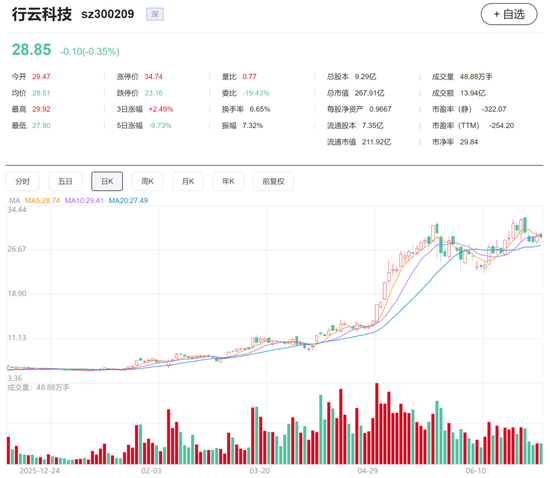
Task: Switch to the 月K monthly view
Action: (x=188, y=181)
